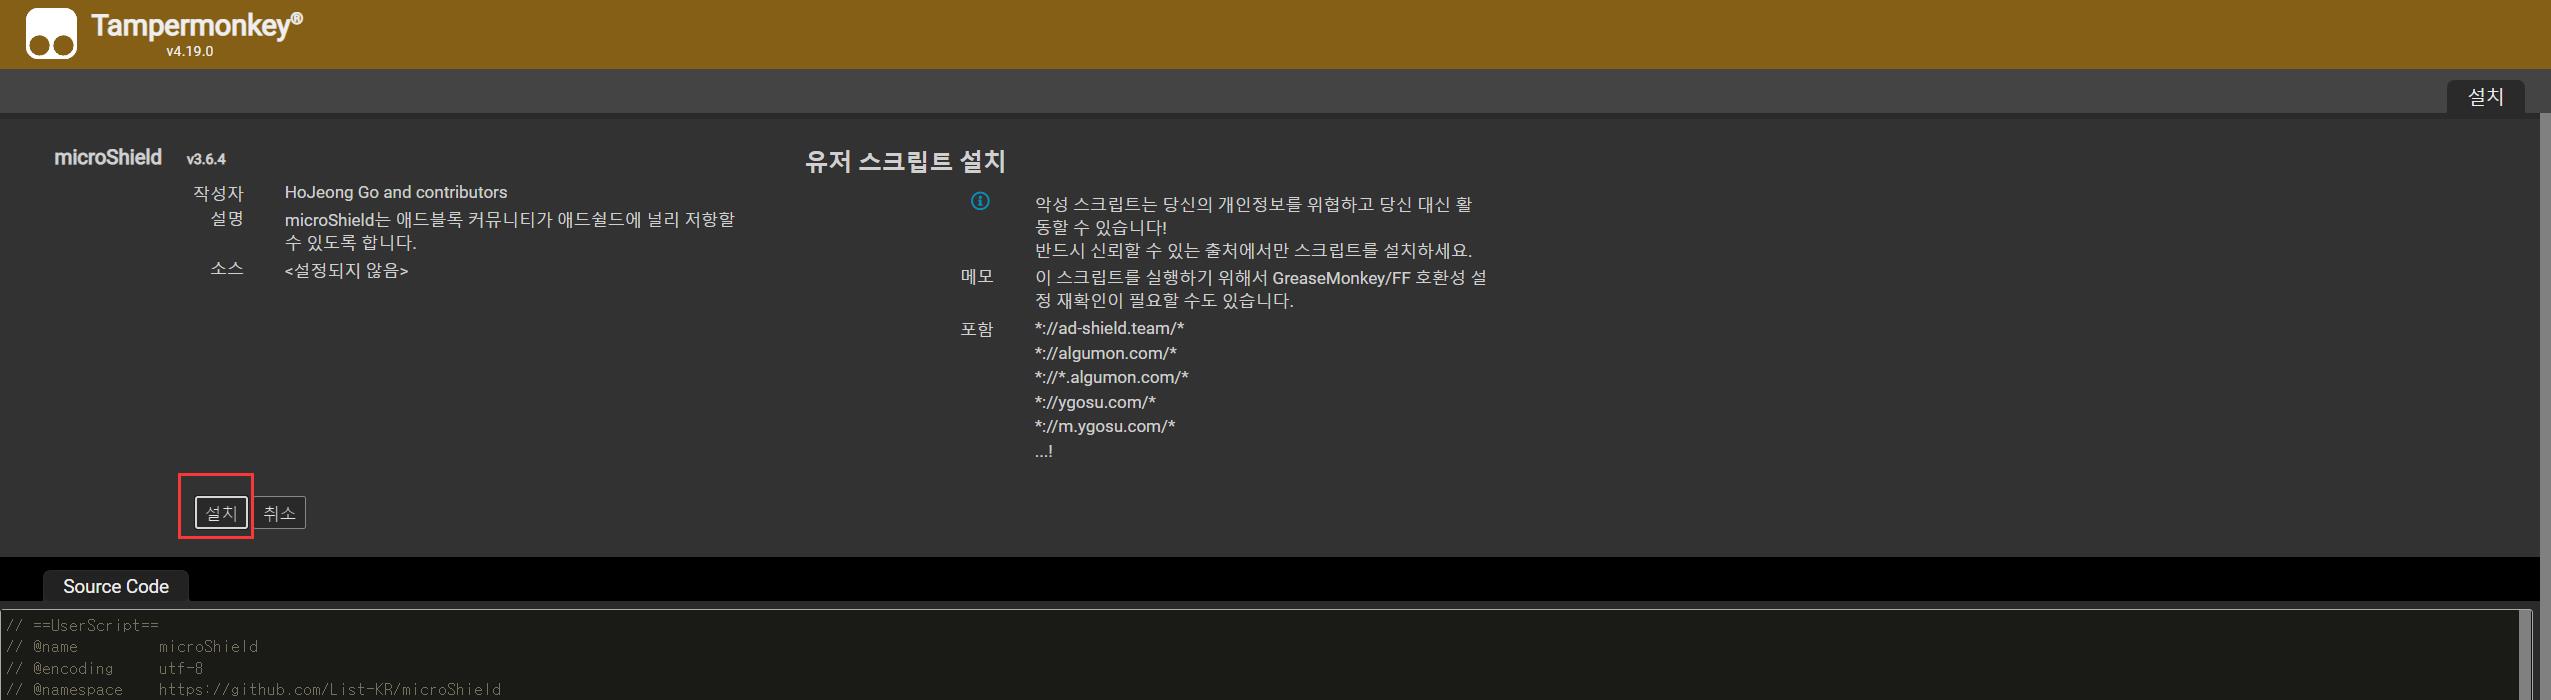The width and height of the screenshot is (2551, 700).
Task: Click the 포함 label
Action: pos(977,329)
